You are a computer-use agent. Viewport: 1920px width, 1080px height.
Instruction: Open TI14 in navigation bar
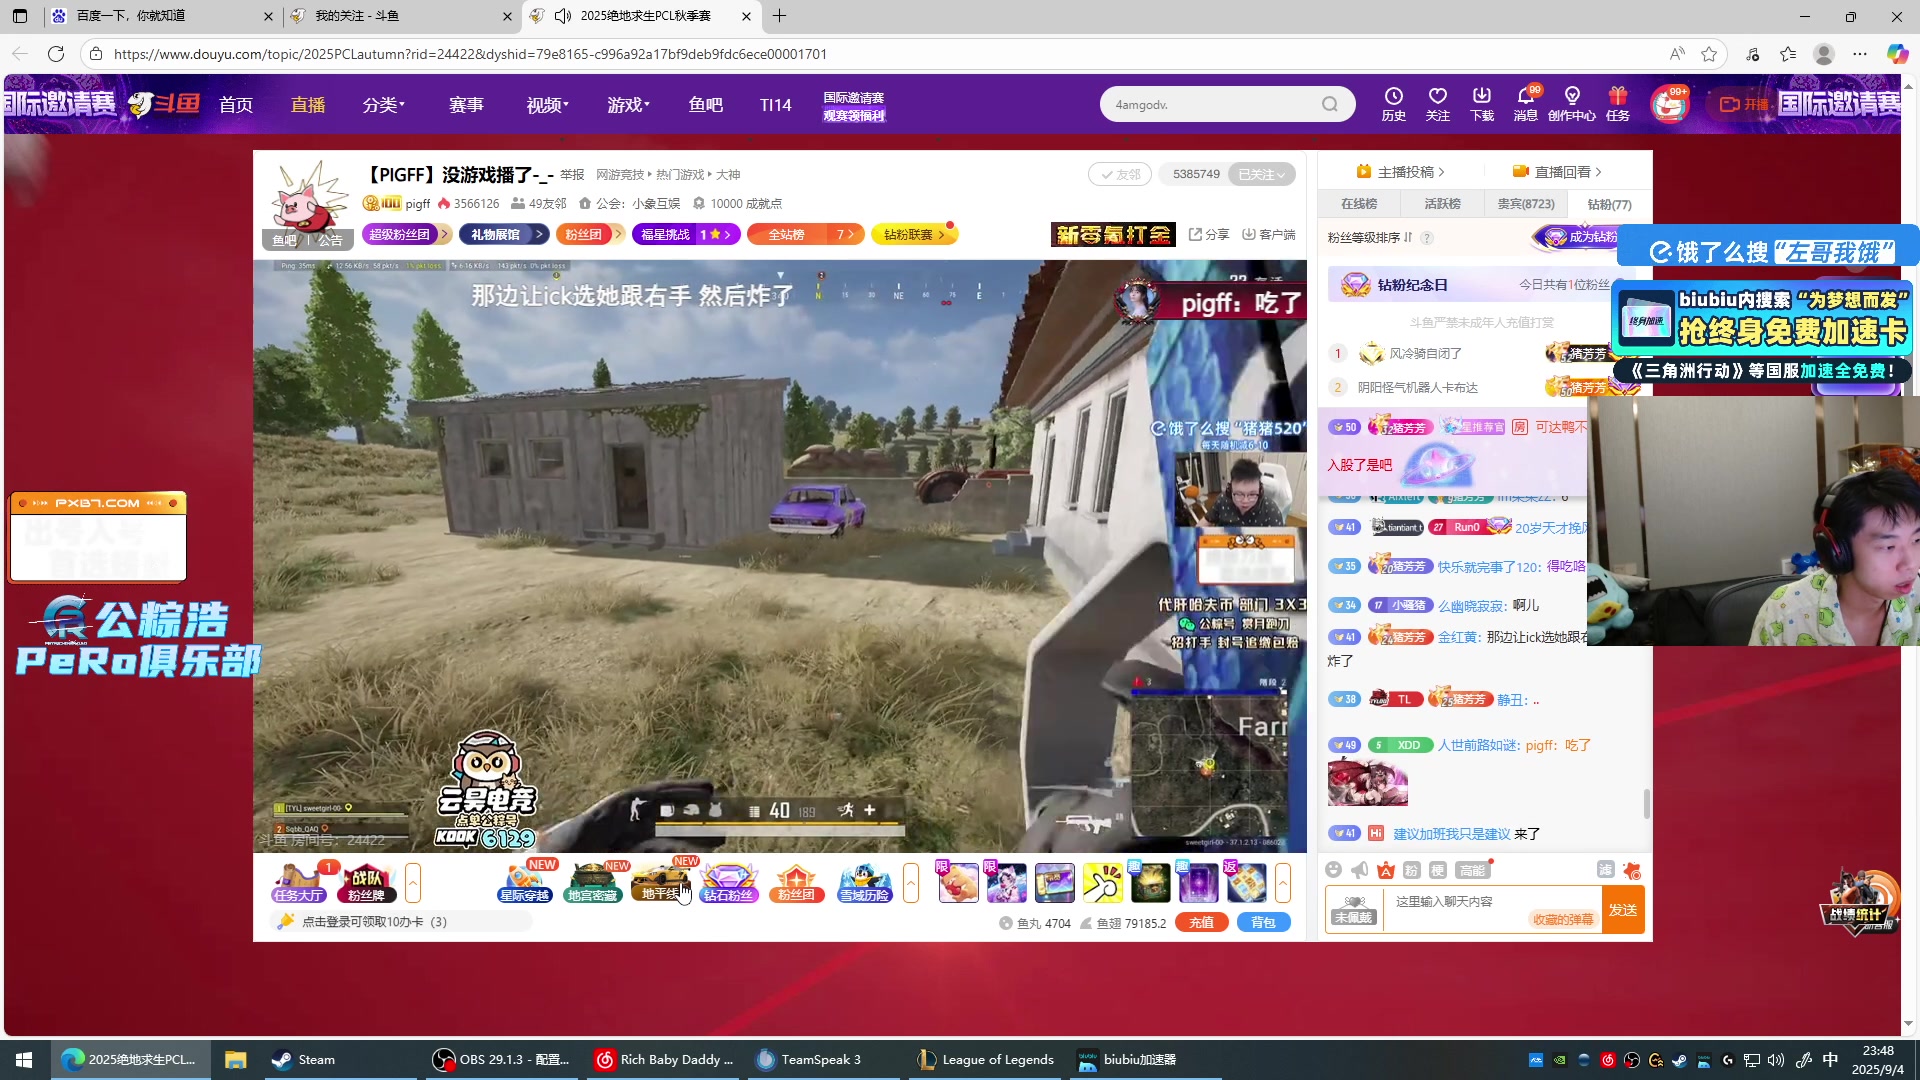(x=775, y=104)
